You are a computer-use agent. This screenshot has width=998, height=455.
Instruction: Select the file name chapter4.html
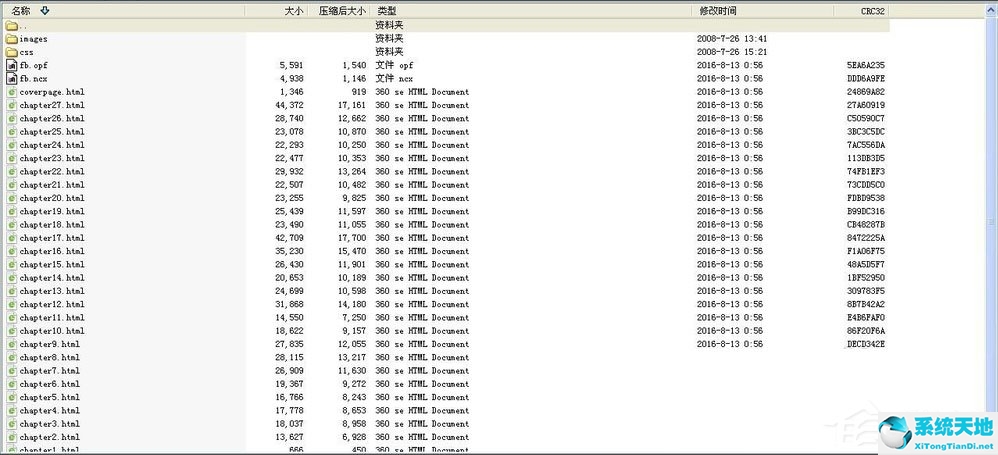coord(49,410)
